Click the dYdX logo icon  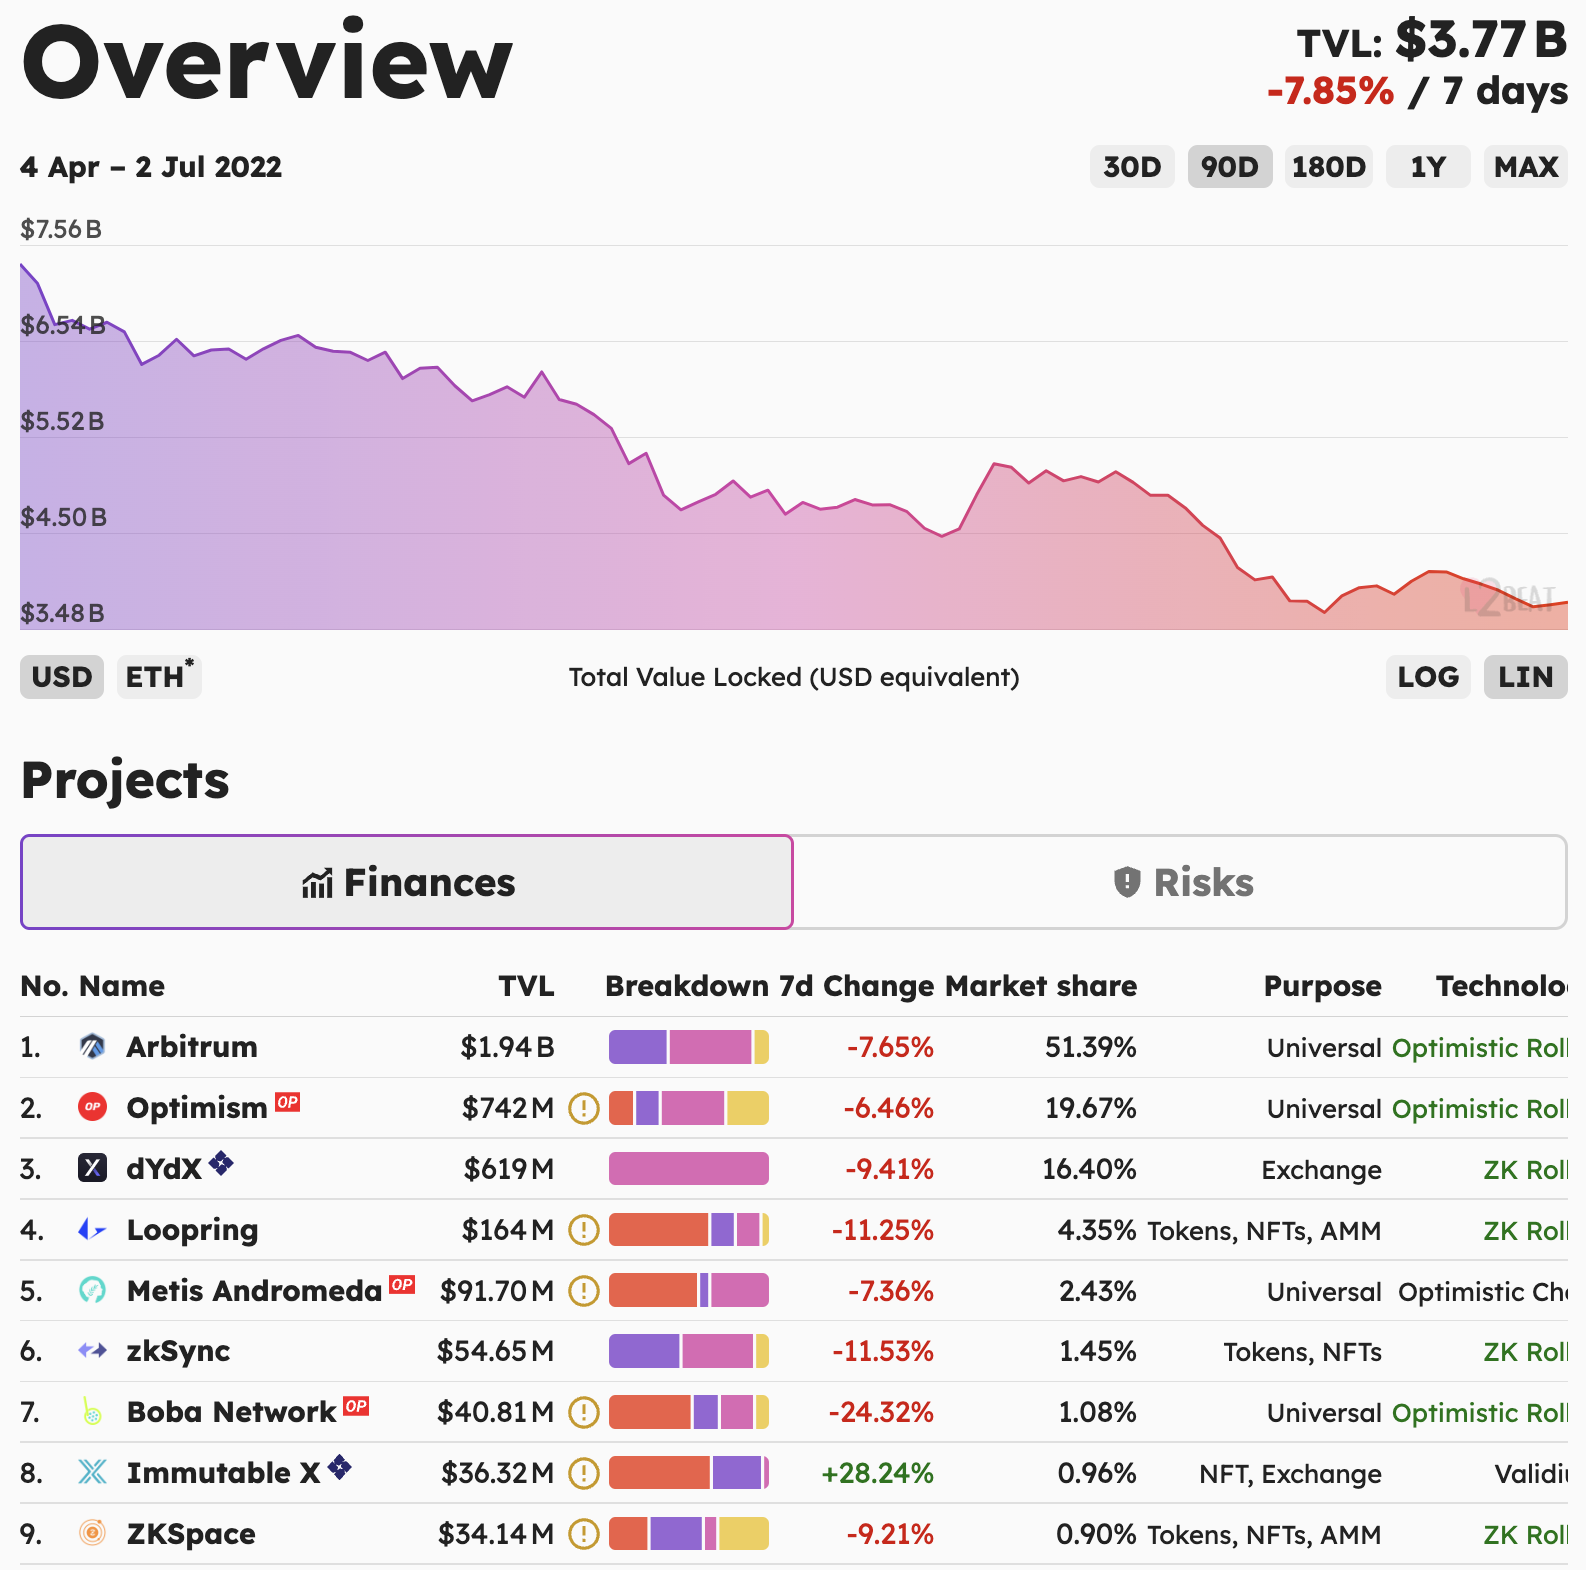click(92, 1168)
